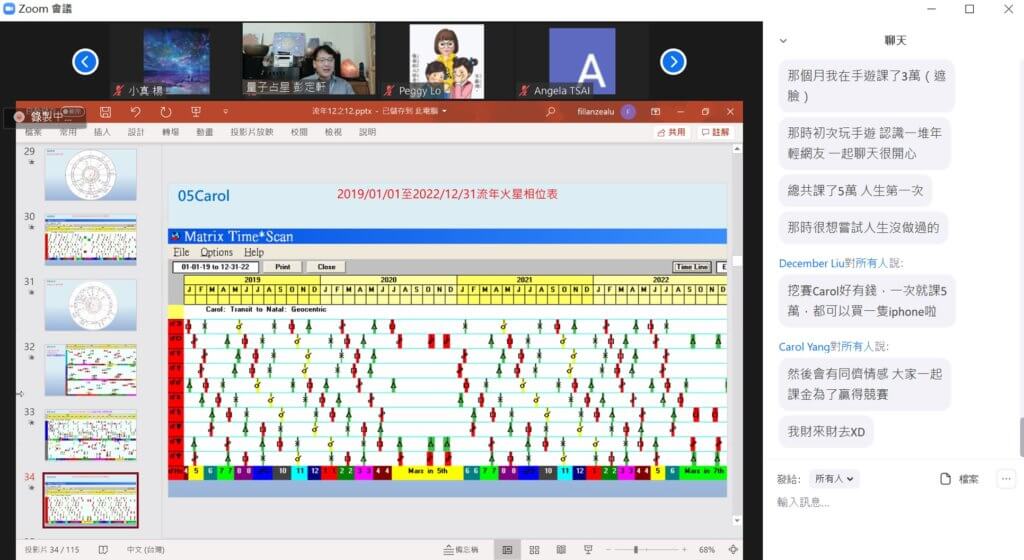The height and width of the screenshot is (560, 1024).
Task: Click the slide pane scroll-up arrow
Action: 737,149
